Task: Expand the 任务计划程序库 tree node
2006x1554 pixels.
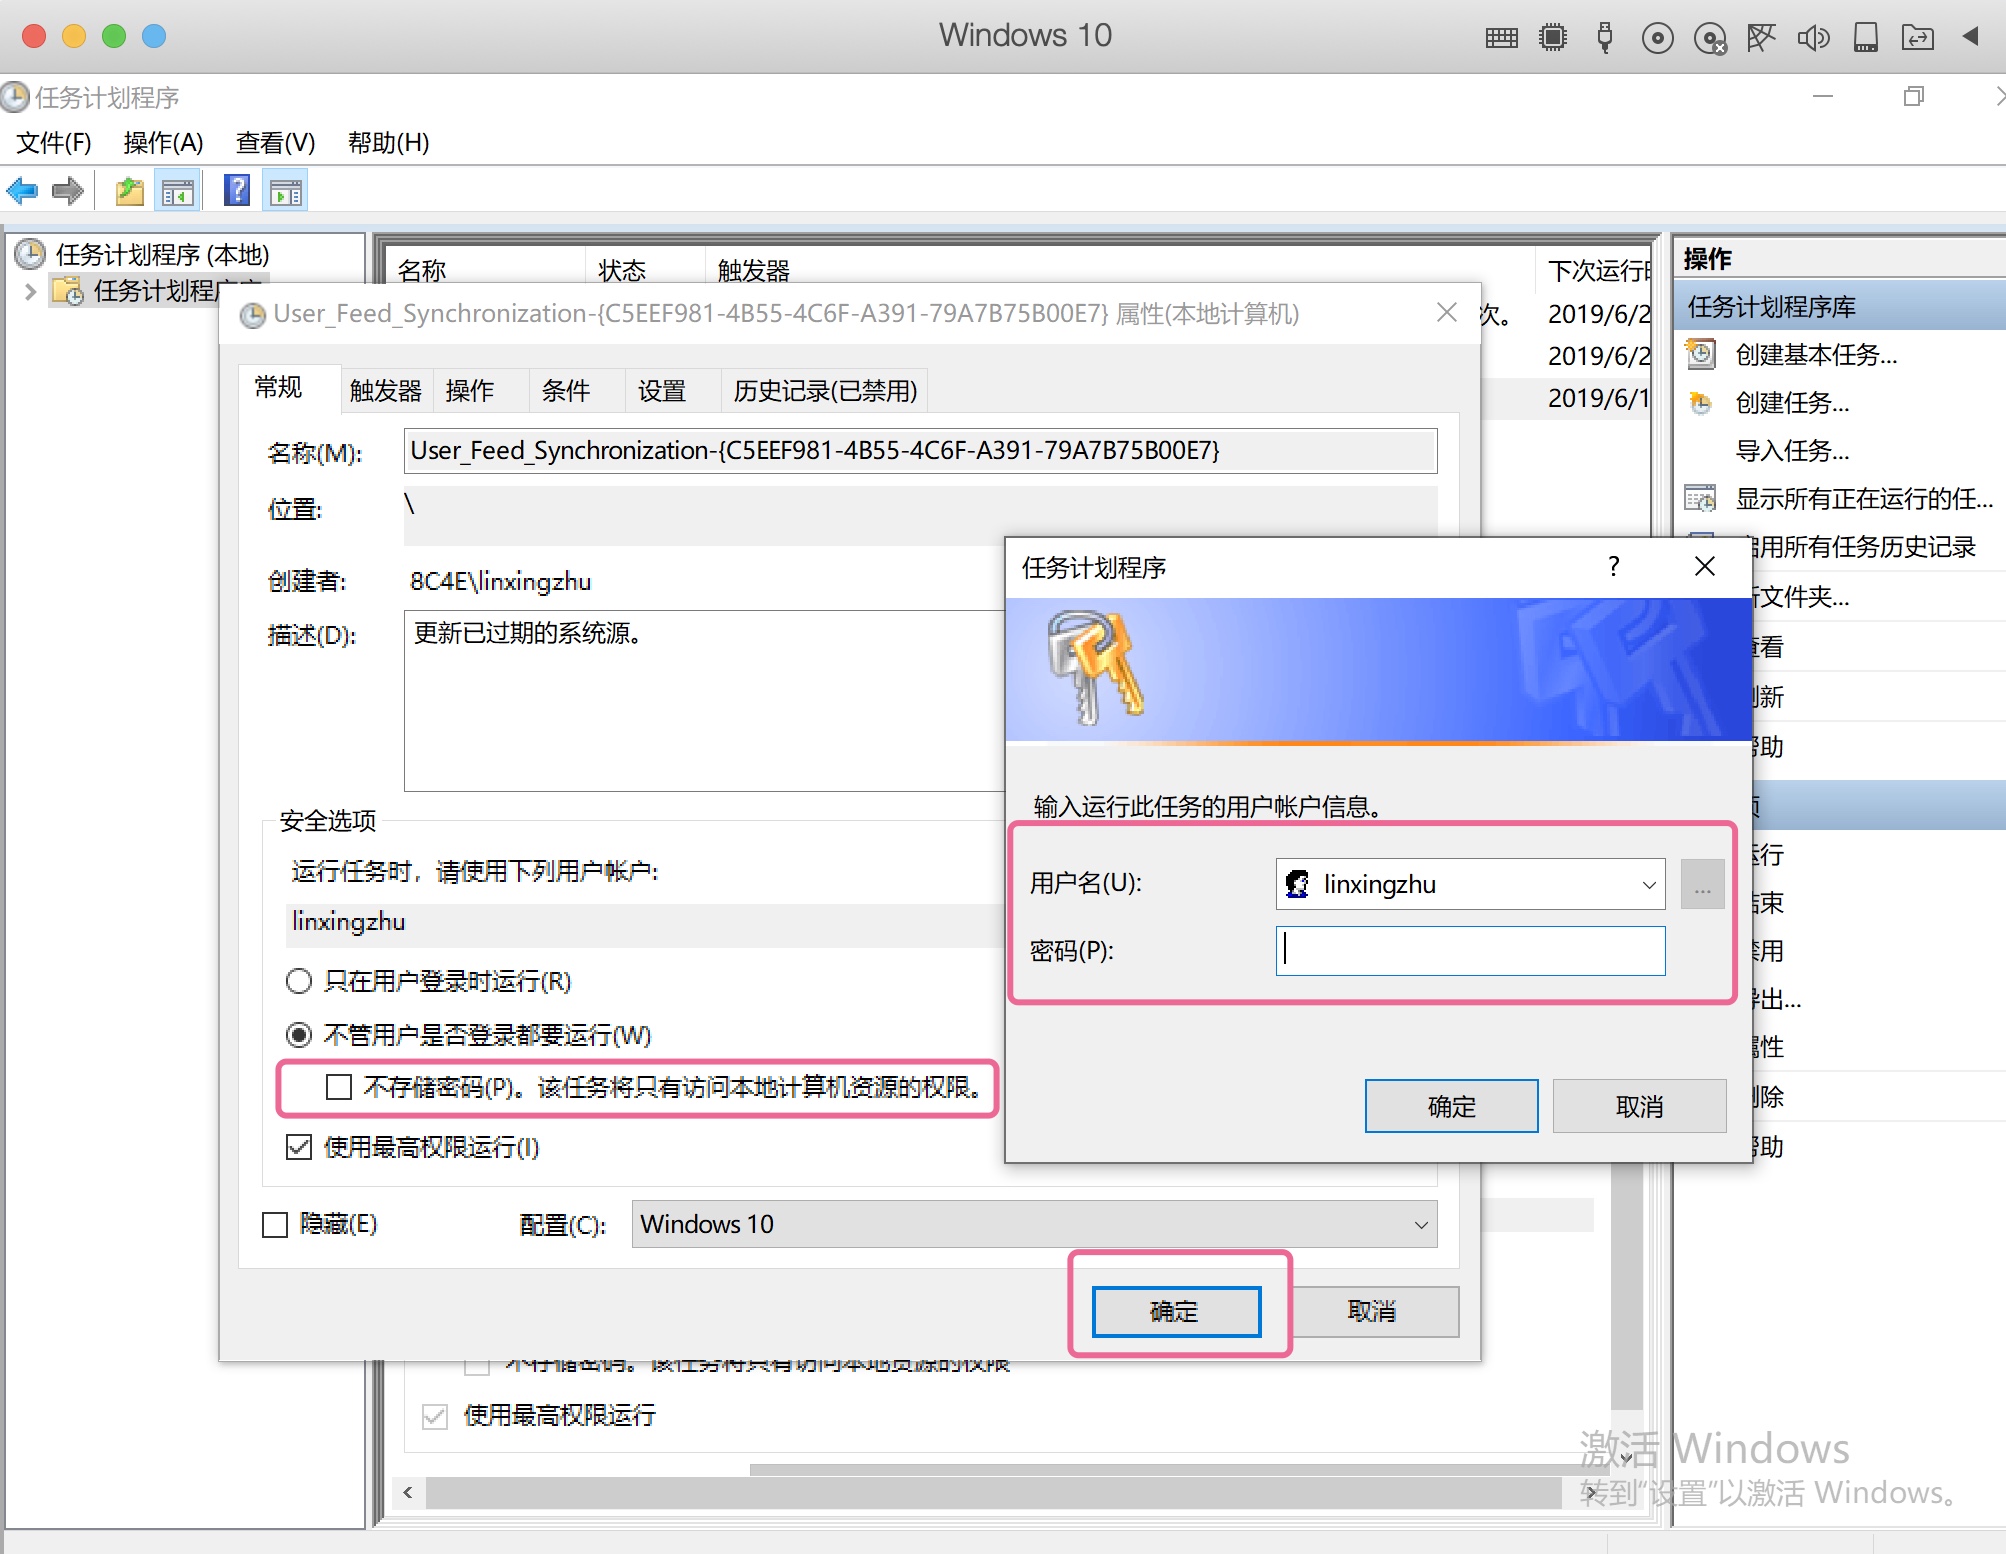Action: tap(30, 291)
